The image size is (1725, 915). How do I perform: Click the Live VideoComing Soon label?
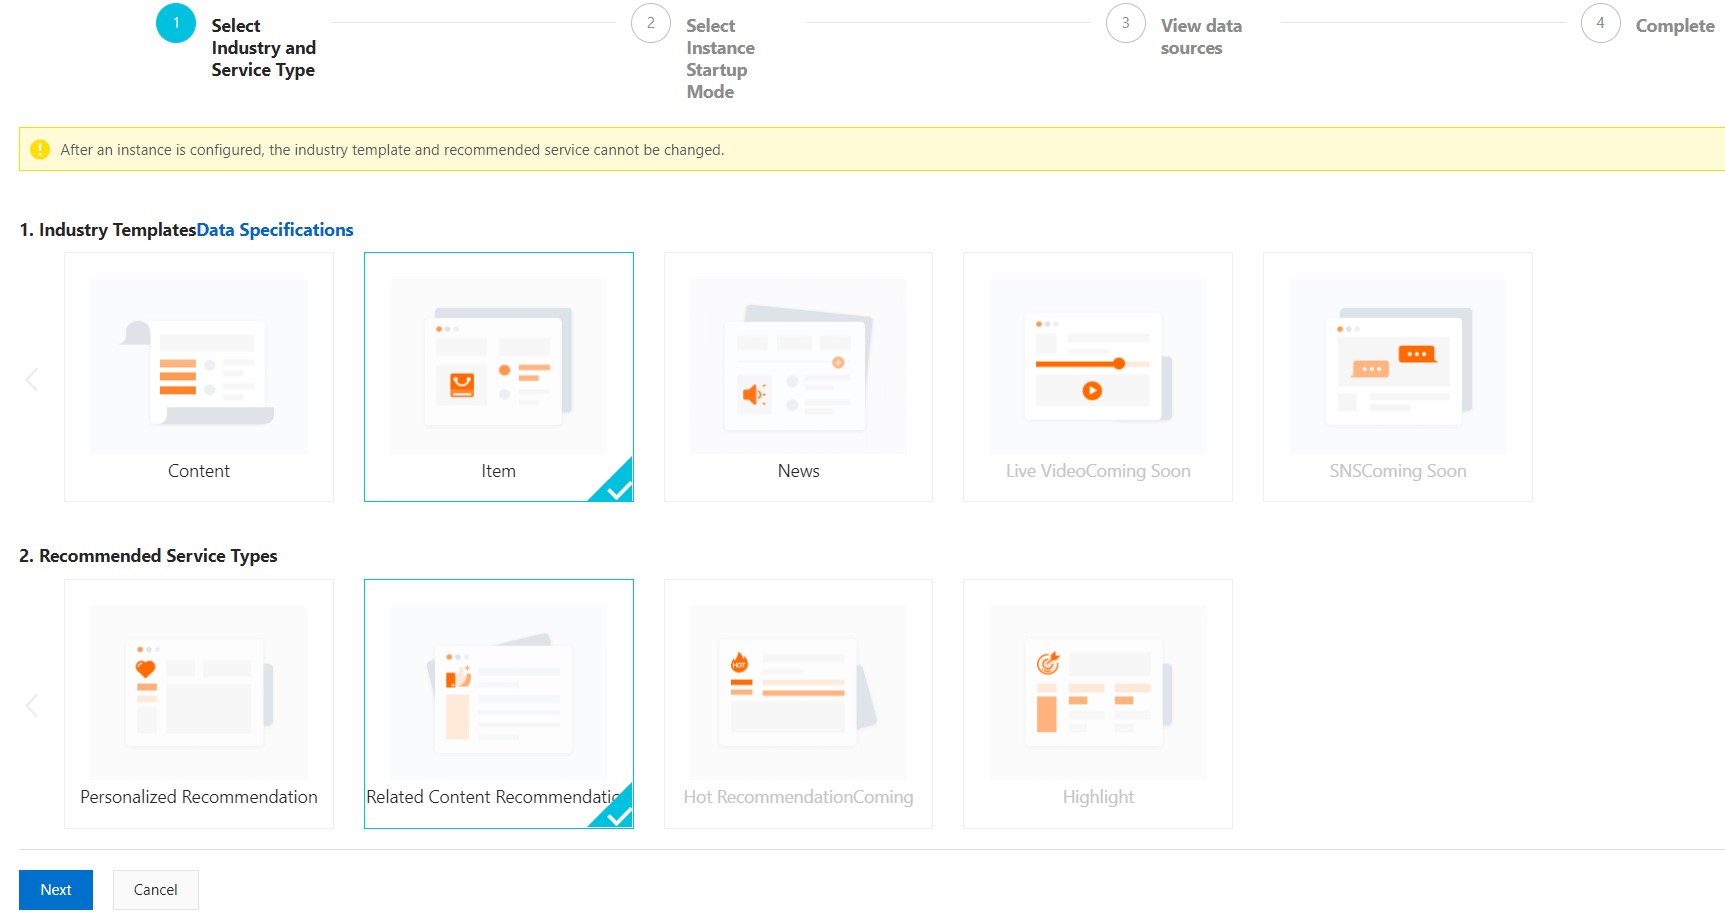pos(1098,471)
